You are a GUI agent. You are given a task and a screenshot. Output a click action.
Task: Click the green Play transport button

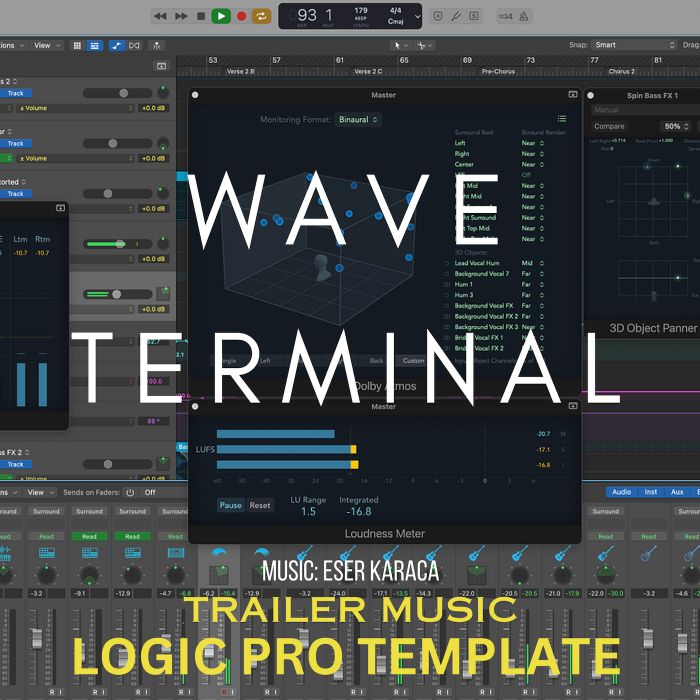coord(221,17)
